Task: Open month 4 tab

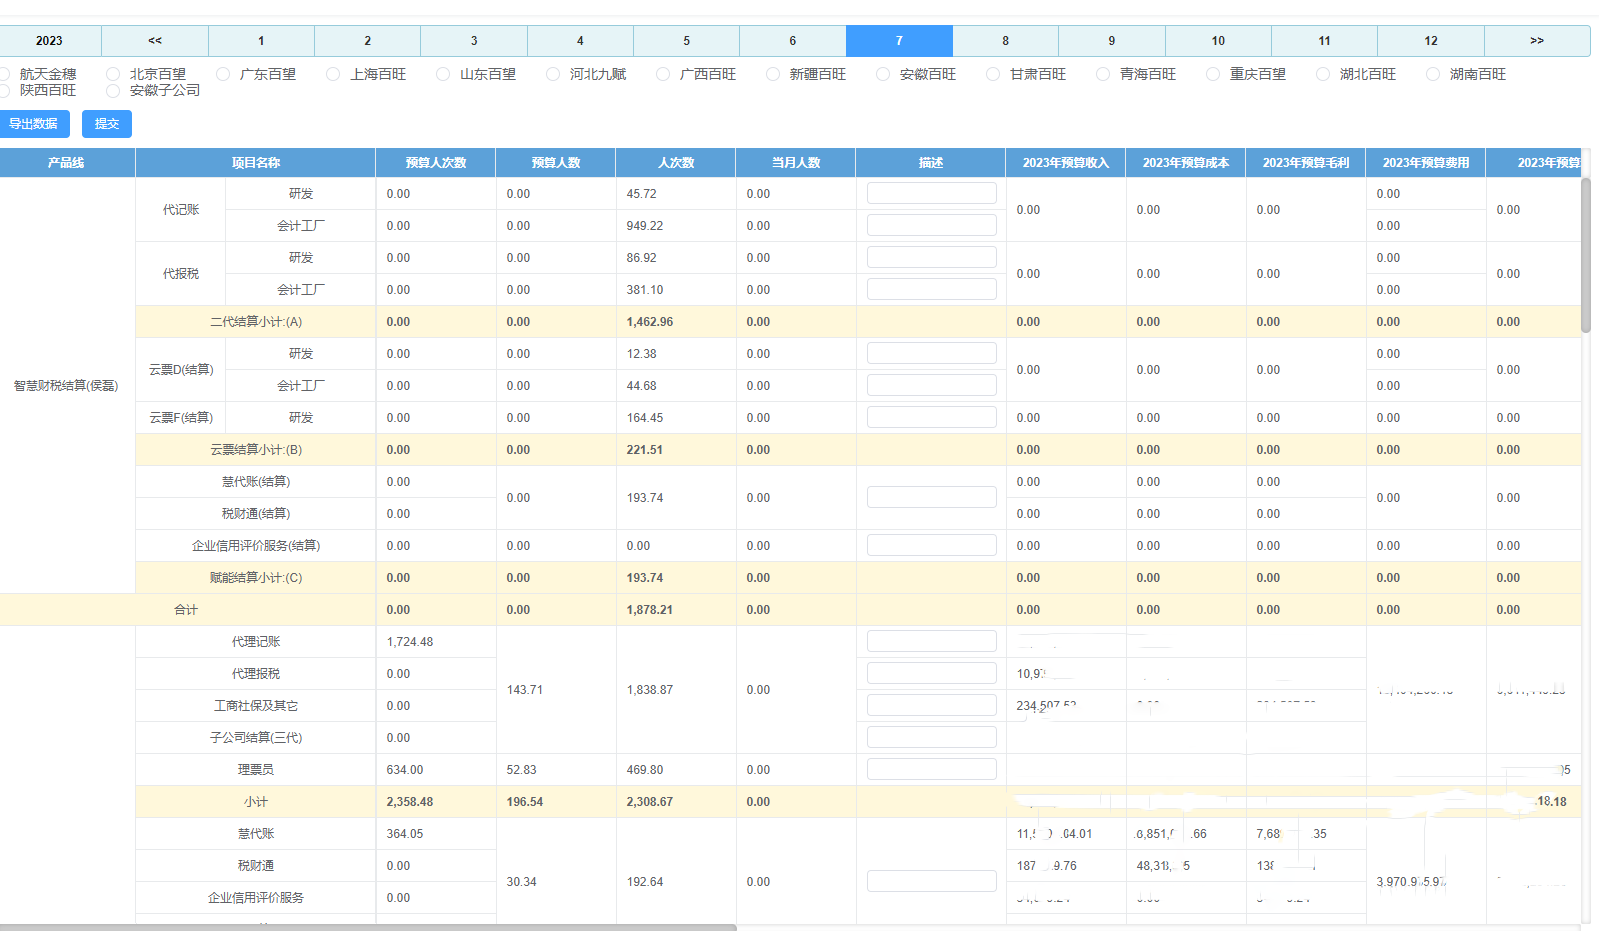Action: [x=580, y=41]
